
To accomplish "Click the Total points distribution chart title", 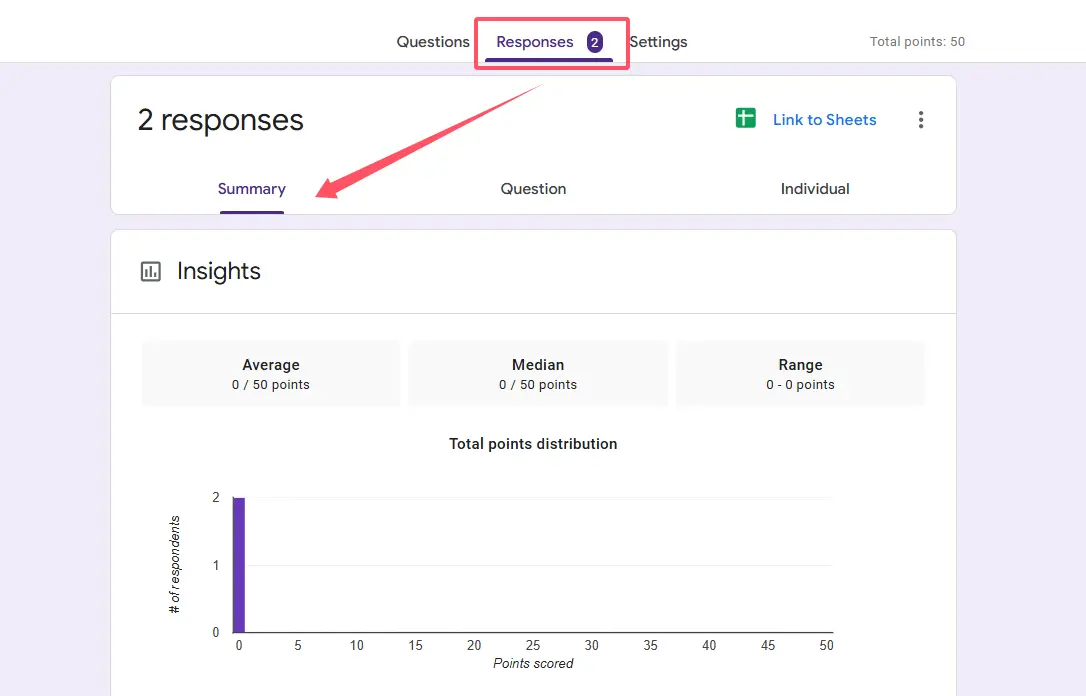I will point(533,444).
